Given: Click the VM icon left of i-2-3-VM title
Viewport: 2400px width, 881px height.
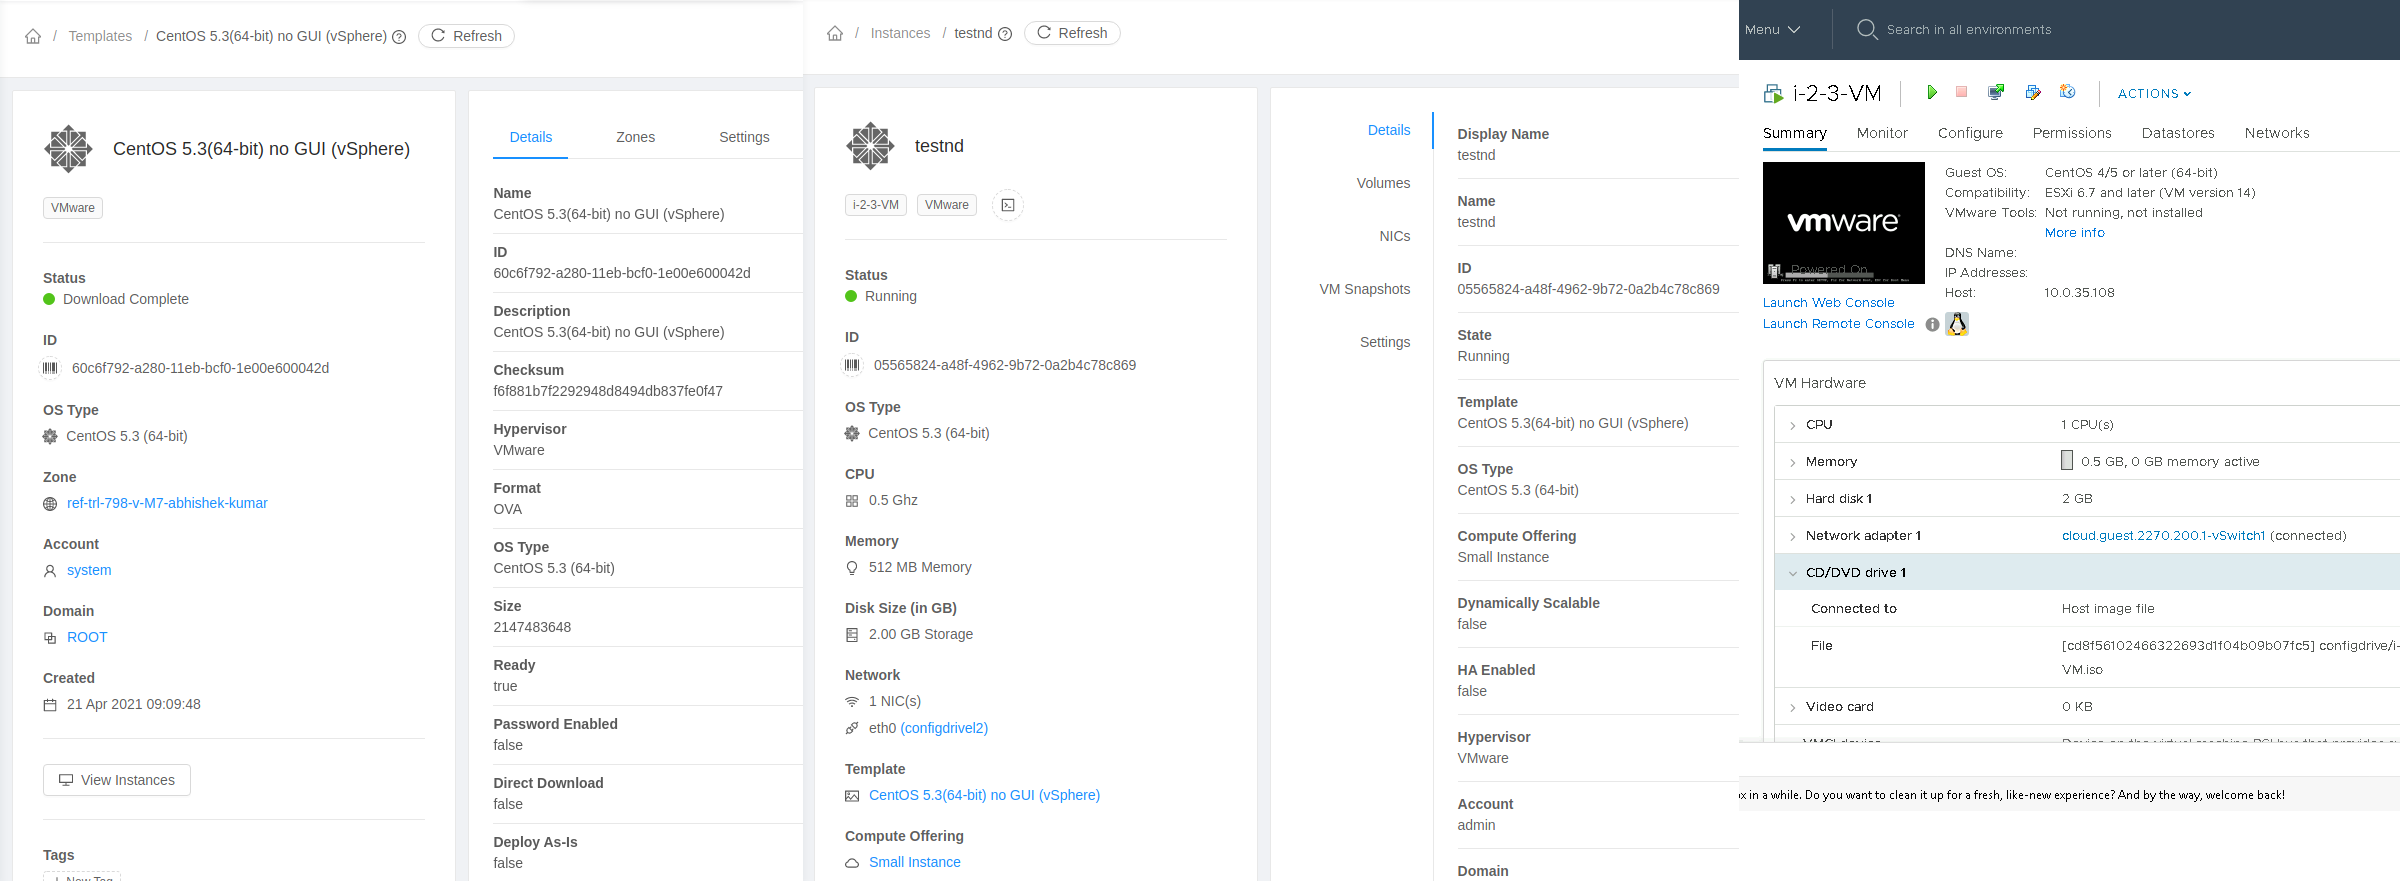Looking at the screenshot, I should coord(1773,94).
